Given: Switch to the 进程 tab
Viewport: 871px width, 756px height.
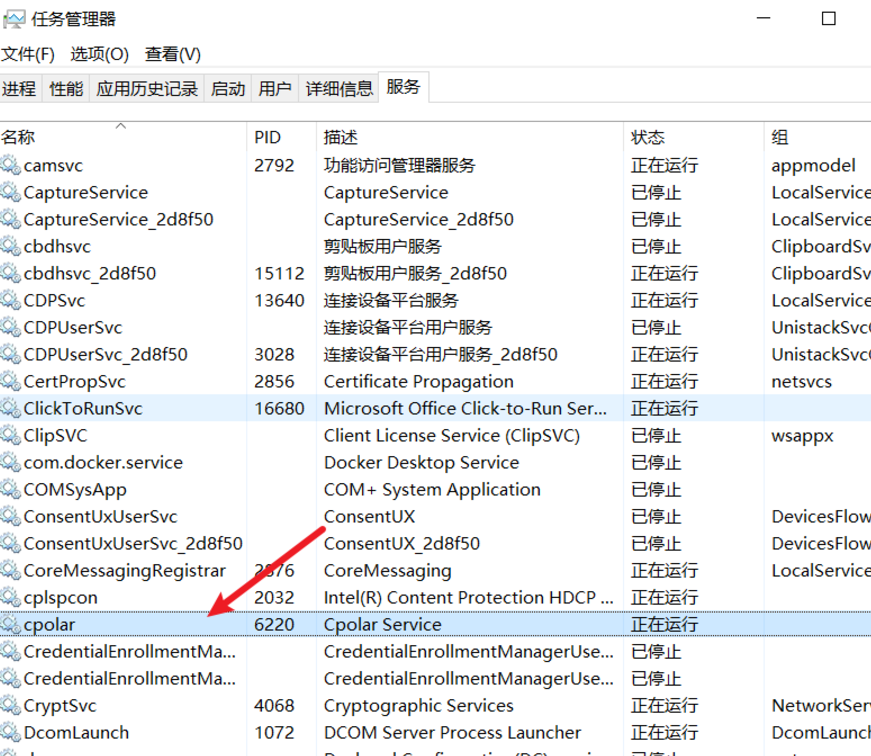Looking at the screenshot, I should (x=21, y=88).
